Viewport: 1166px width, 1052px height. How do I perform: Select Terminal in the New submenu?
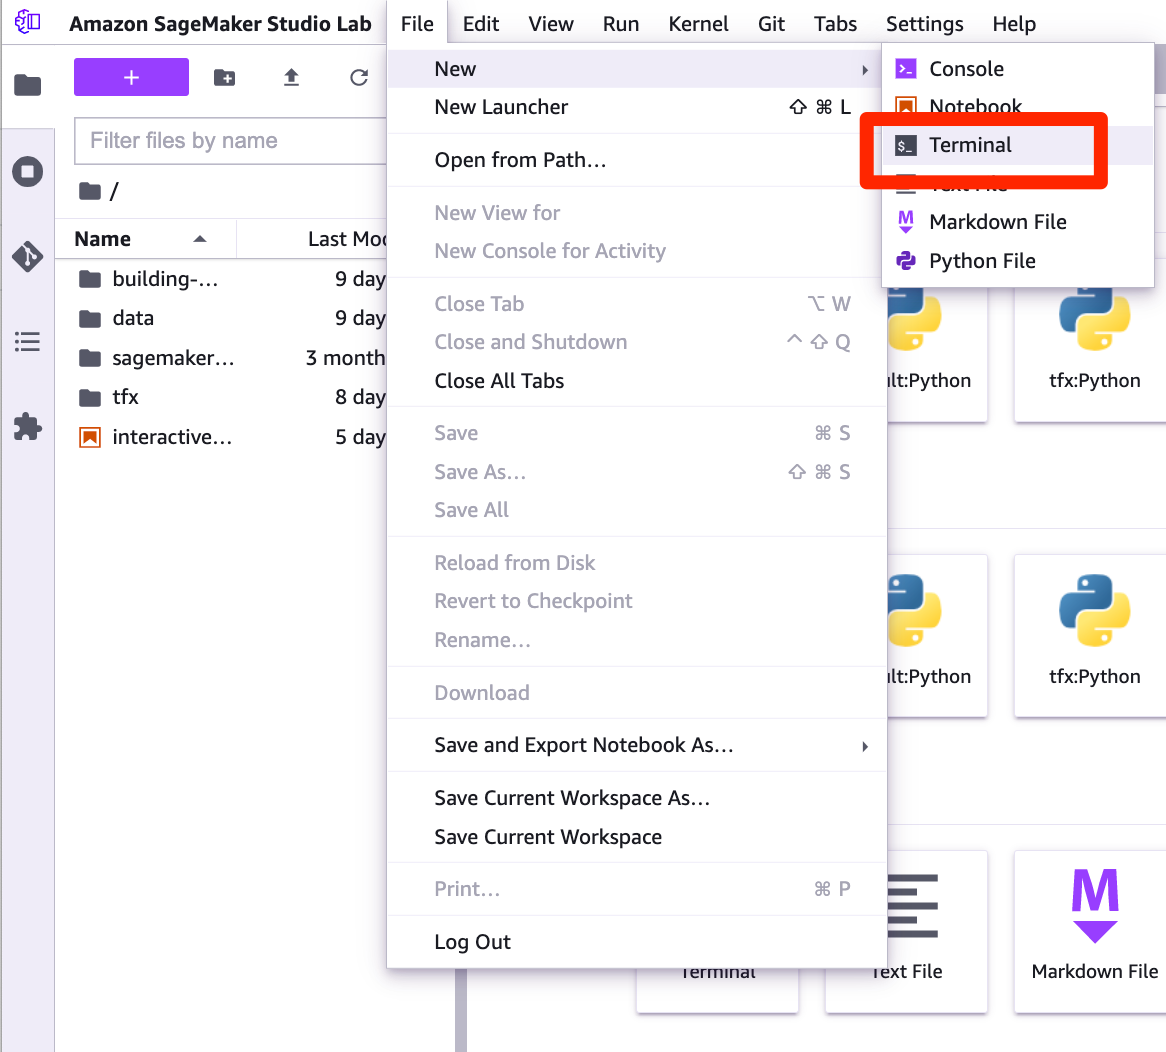pyautogui.click(x=1017, y=145)
